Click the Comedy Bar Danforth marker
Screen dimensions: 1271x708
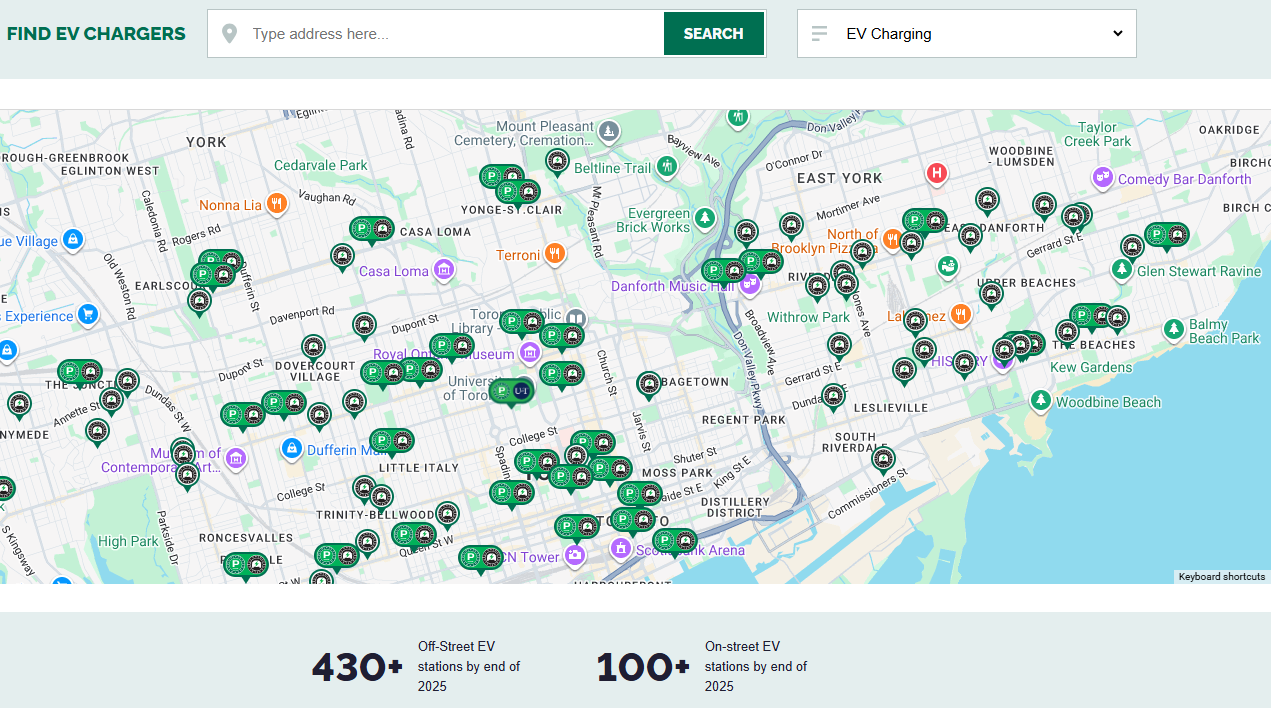[x=1103, y=178]
